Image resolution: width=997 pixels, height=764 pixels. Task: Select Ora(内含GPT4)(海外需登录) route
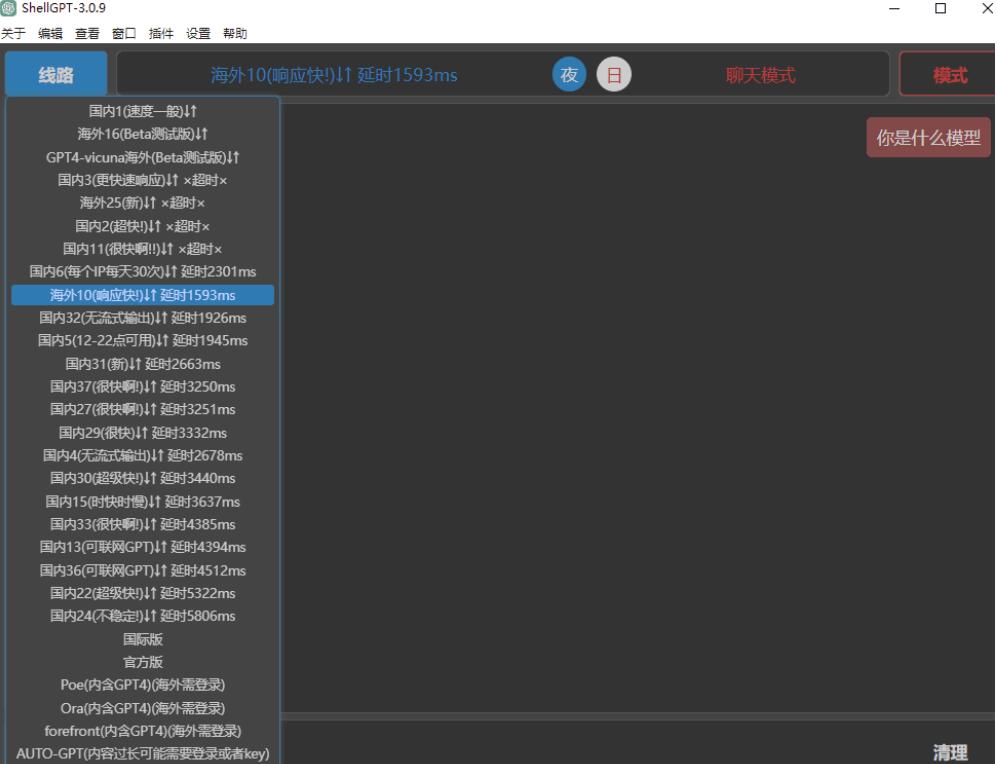click(x=142, y=708)
